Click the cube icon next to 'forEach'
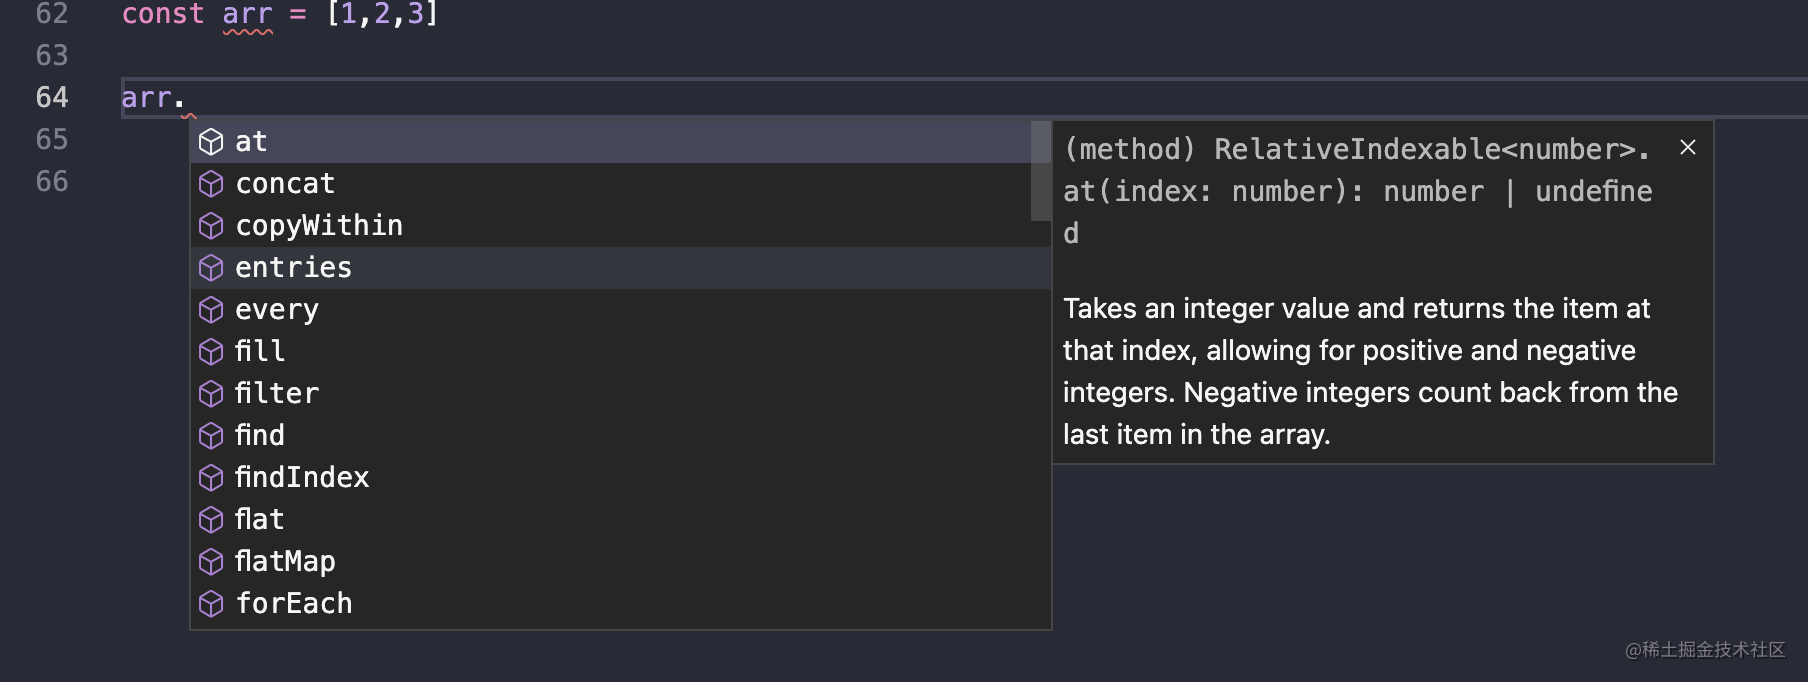 coord(211,604)
